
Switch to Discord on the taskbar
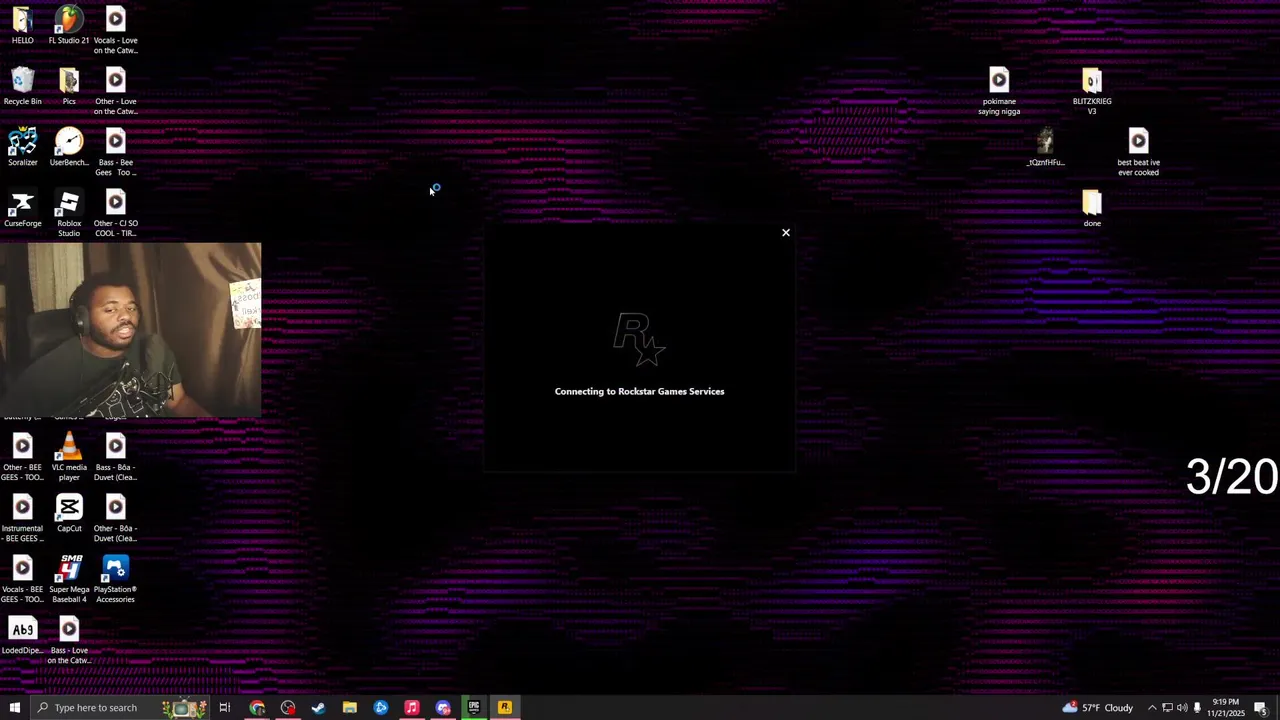[x=443, y=708]
